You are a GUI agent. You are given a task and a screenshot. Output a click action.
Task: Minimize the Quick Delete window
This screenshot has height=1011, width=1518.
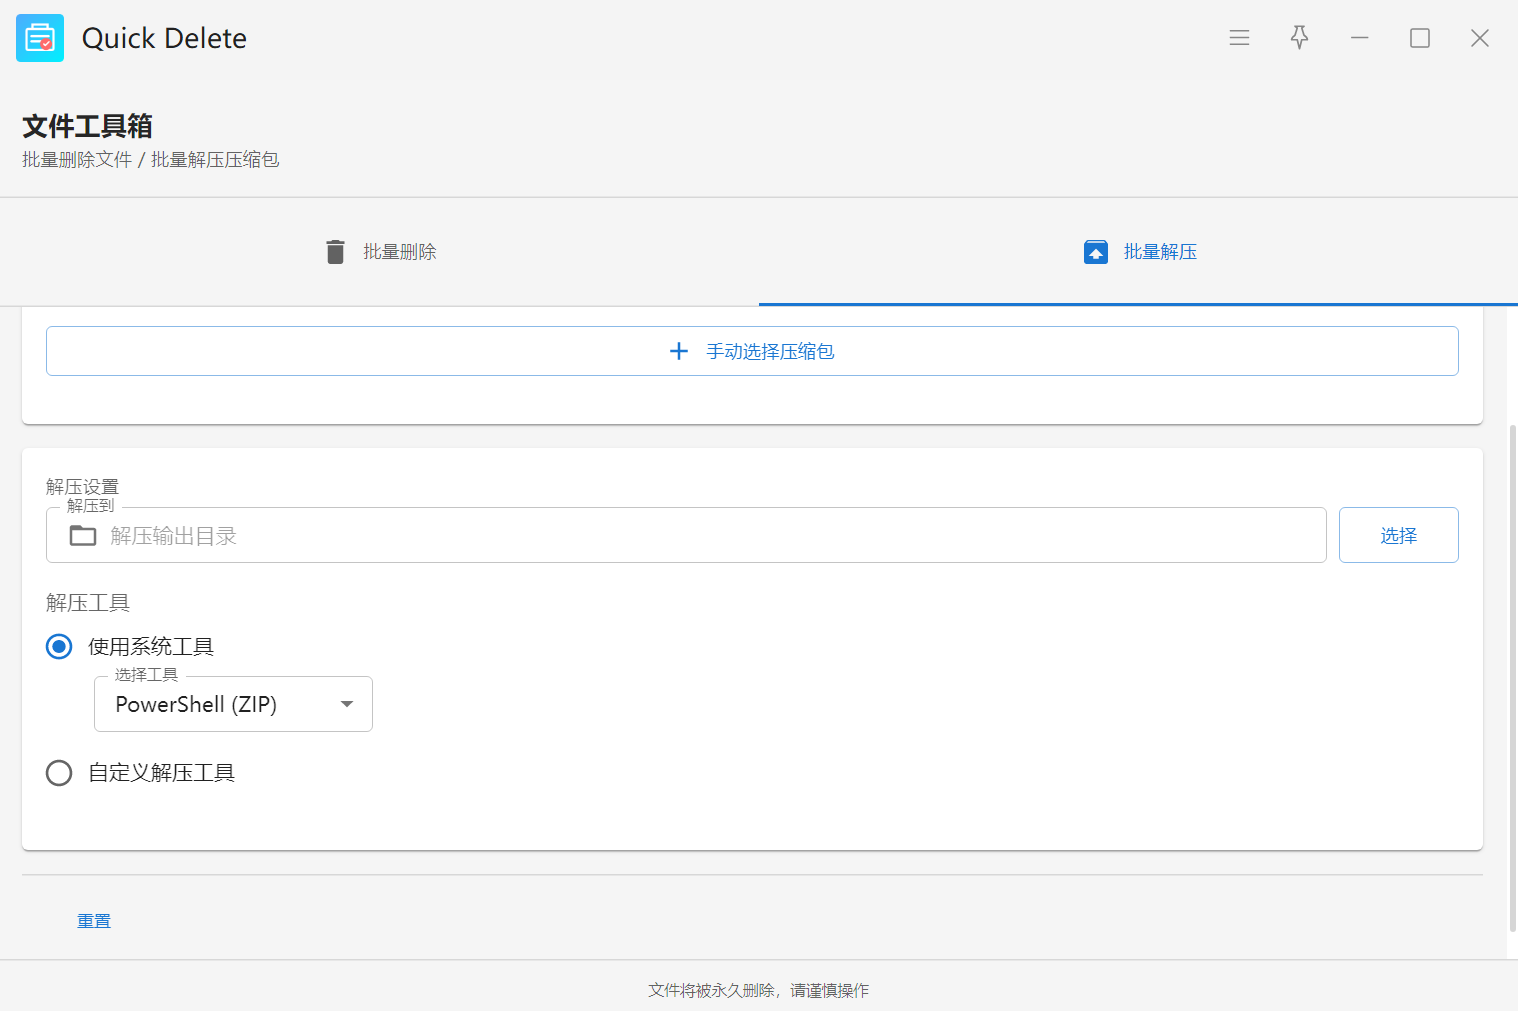tap(1359, 38)
